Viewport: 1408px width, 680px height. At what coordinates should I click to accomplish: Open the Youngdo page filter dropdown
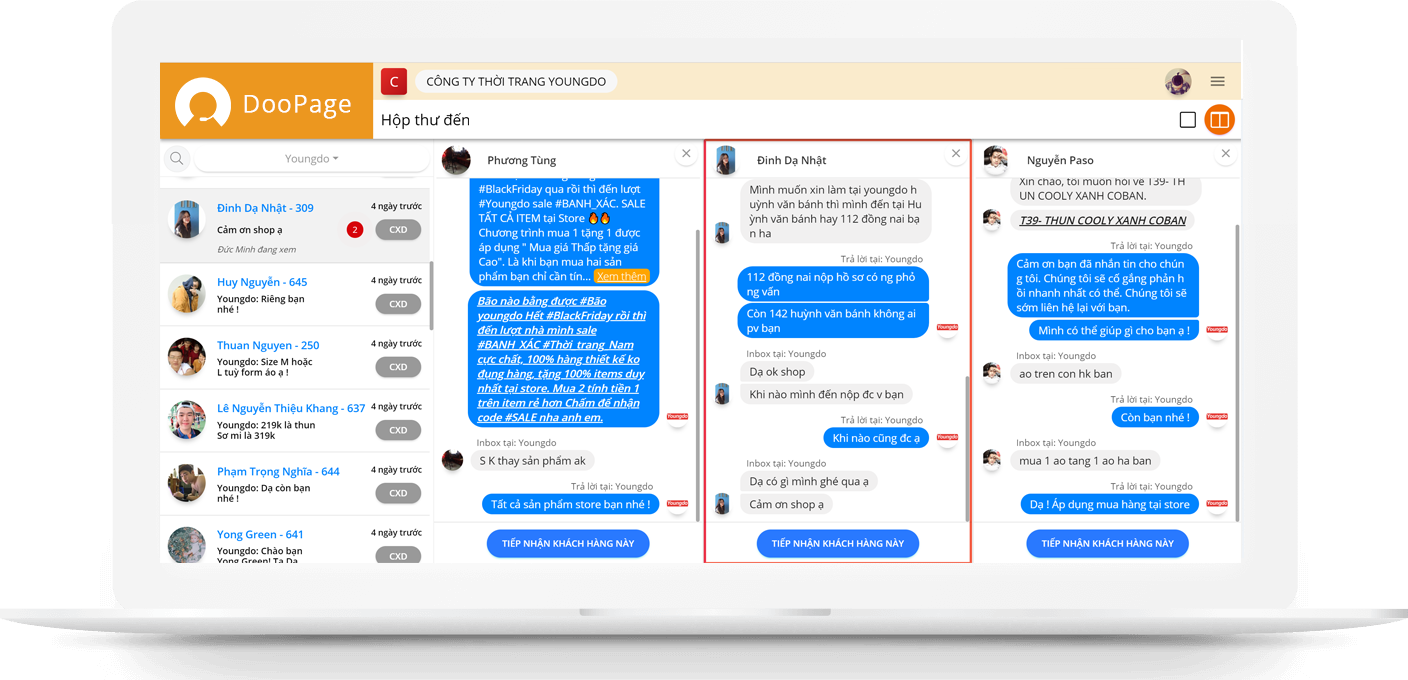coord(312,159)
